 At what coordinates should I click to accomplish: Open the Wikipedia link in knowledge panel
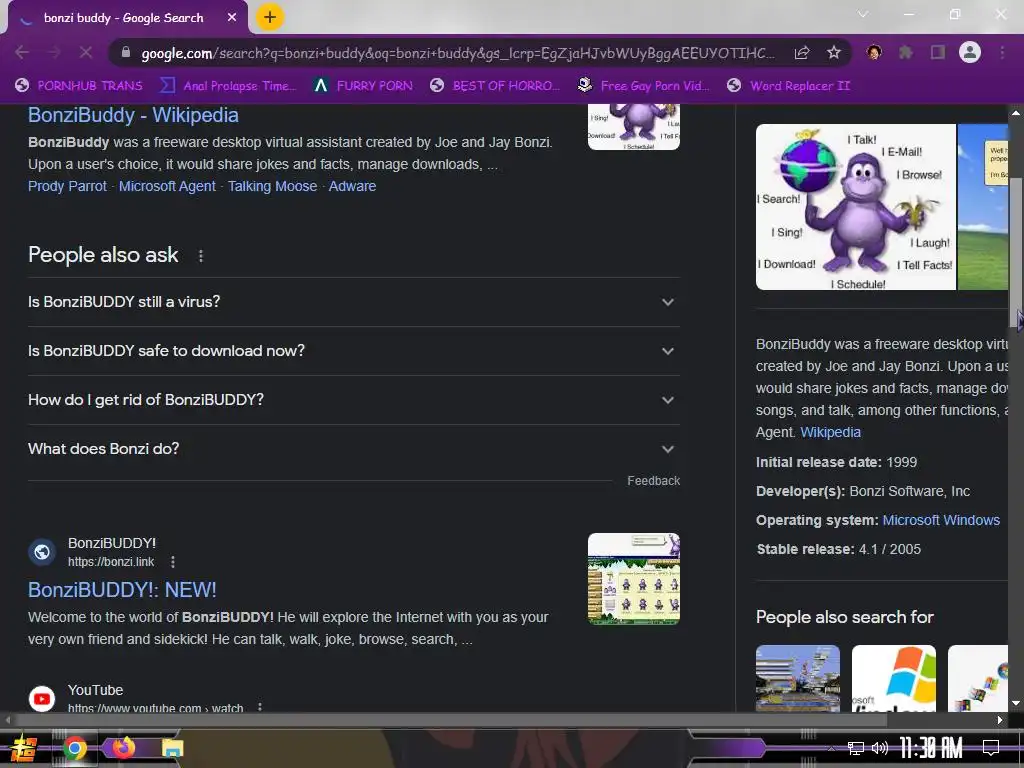pyautogui.click(x=830, y=432)
